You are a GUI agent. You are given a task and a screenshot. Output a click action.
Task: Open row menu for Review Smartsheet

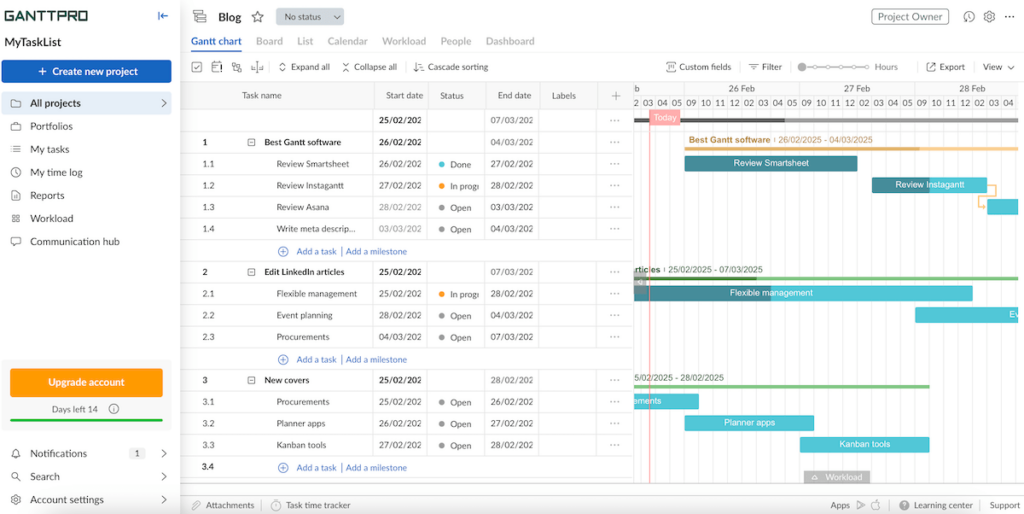point(615,164)
